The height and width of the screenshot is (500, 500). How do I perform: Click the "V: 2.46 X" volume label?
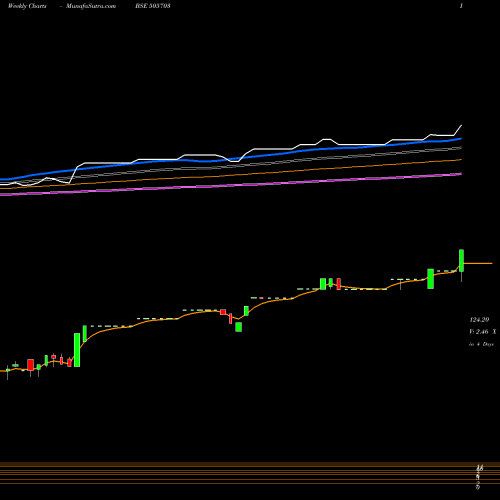pyautogui.click(x=482, y=332)
